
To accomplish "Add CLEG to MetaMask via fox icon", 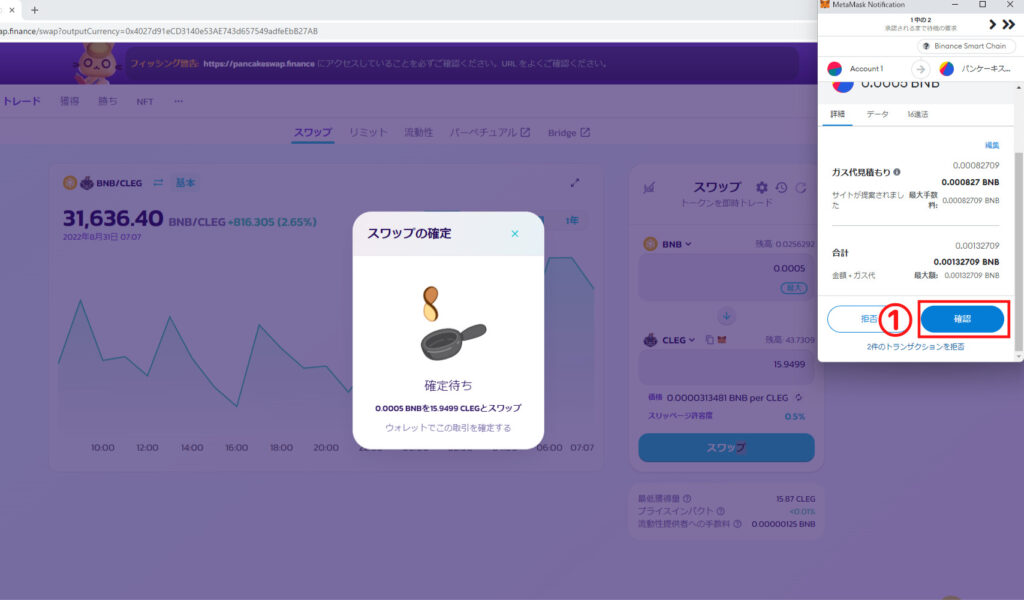I will click(x=722, y=340).
